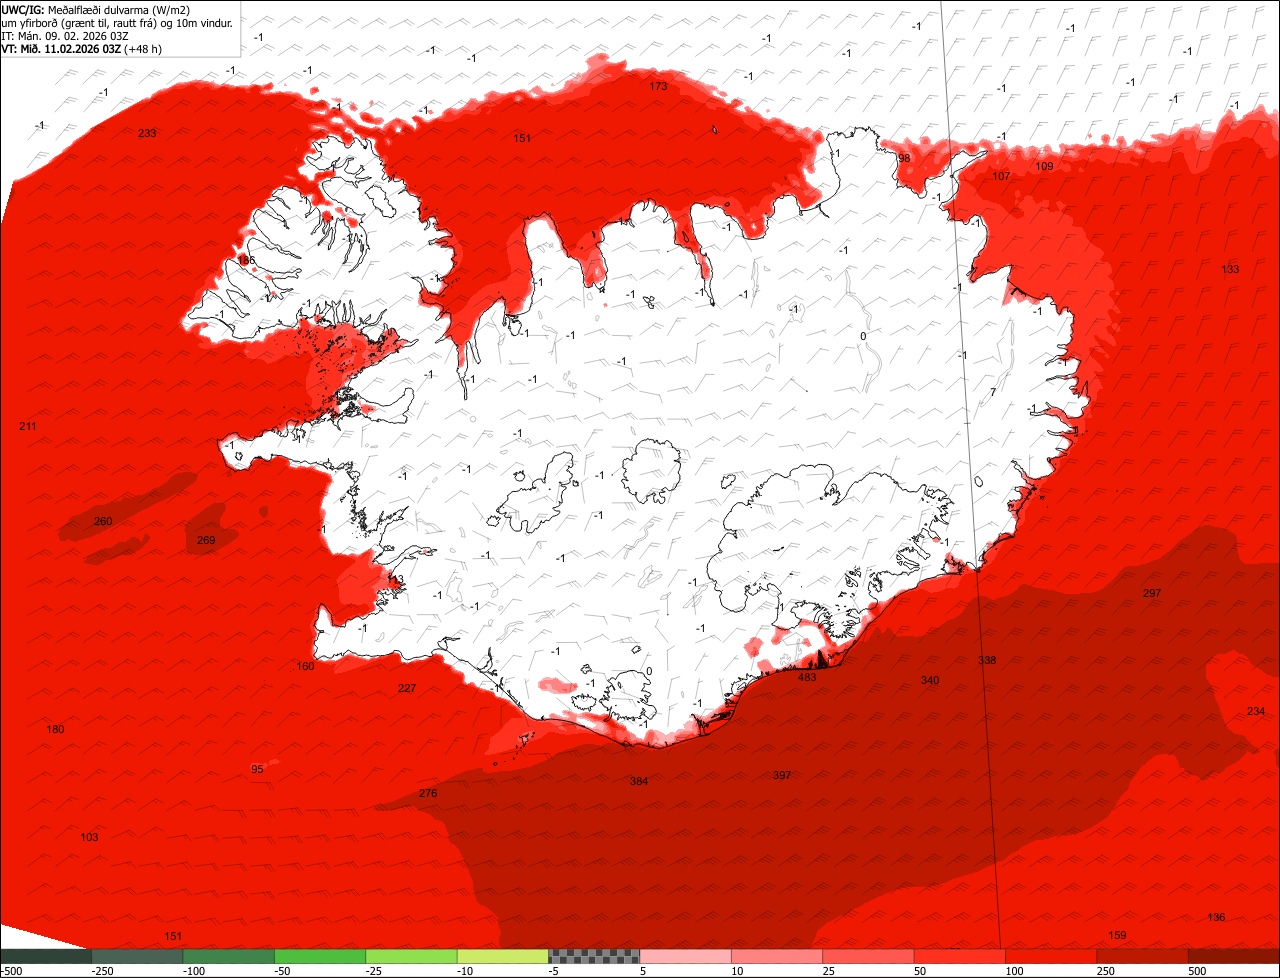Click the 'VT: Mið. 11.02.2026 03Z (+48 h)' line
Screen dimensions: 1280x978
(x=81, y=48)
